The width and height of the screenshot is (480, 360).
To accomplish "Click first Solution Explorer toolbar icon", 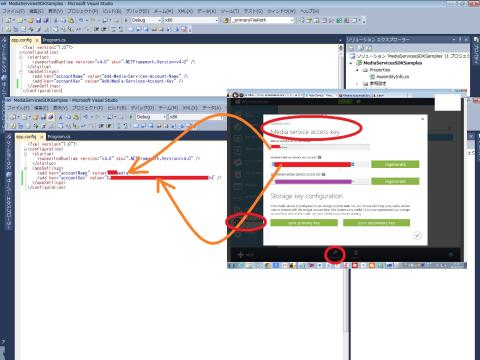I will click(x=352, y=48).
